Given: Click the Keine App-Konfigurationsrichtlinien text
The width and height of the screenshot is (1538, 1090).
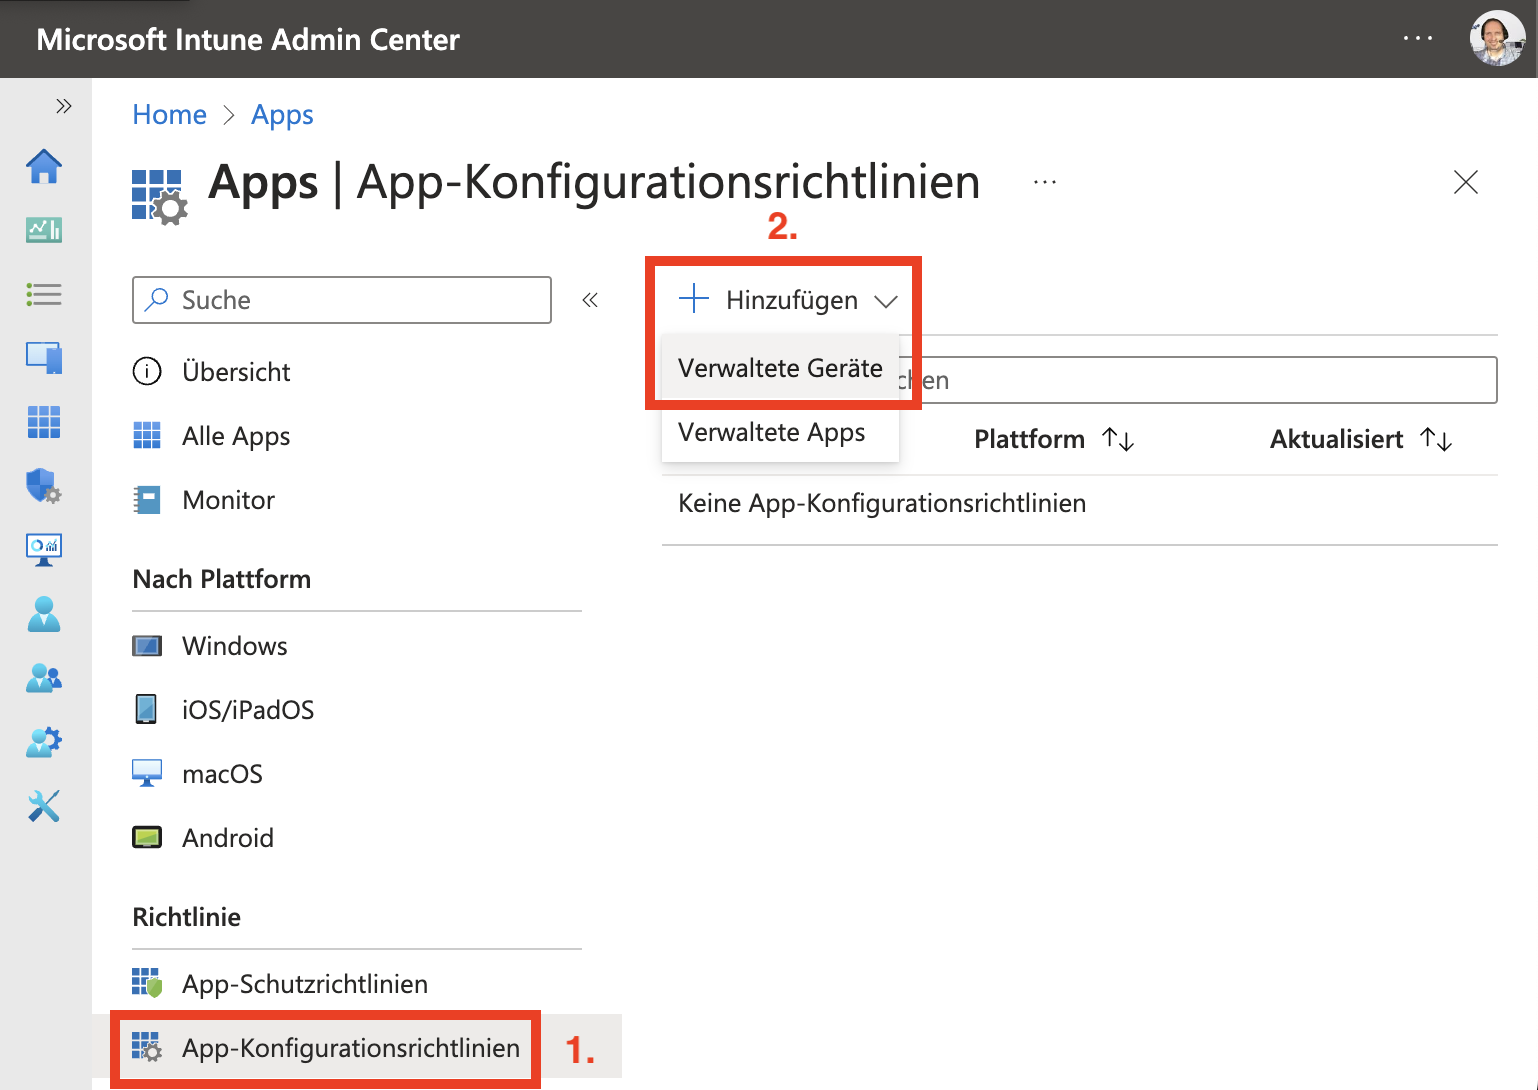Looking at the screenshot, I should coord(882,503).
